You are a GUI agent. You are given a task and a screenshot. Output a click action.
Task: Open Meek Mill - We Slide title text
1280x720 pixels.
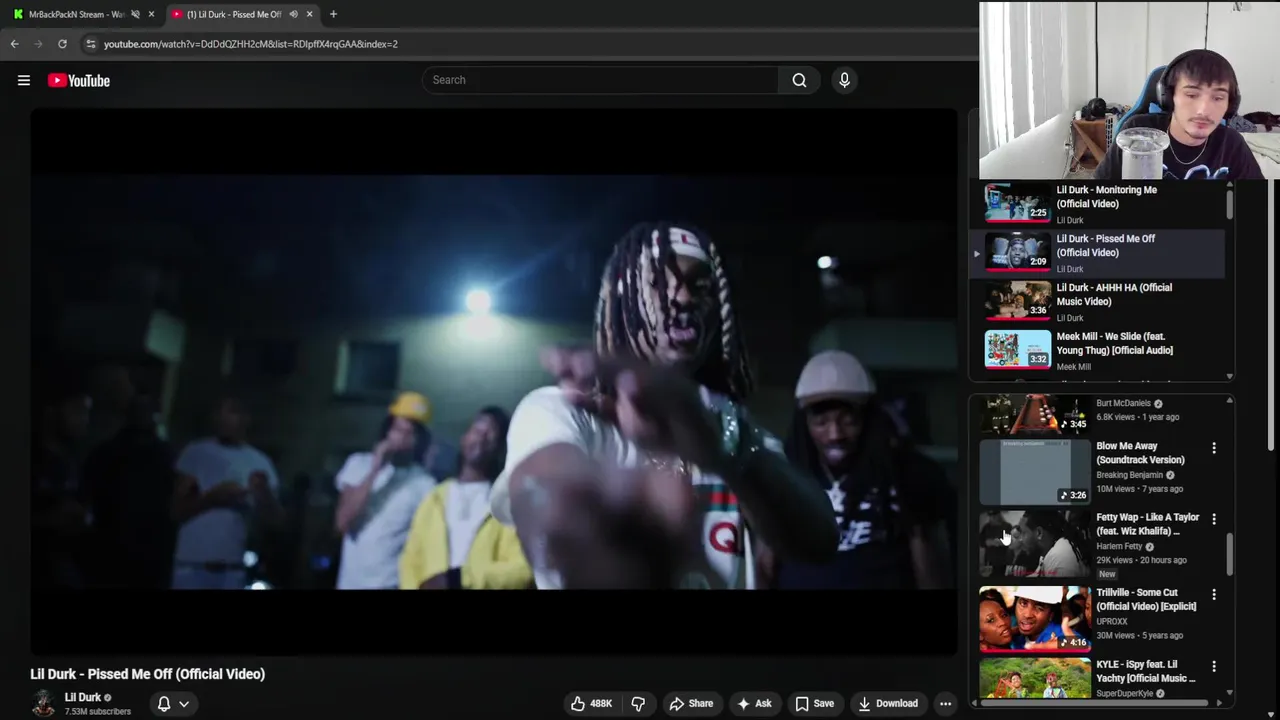1114,343
